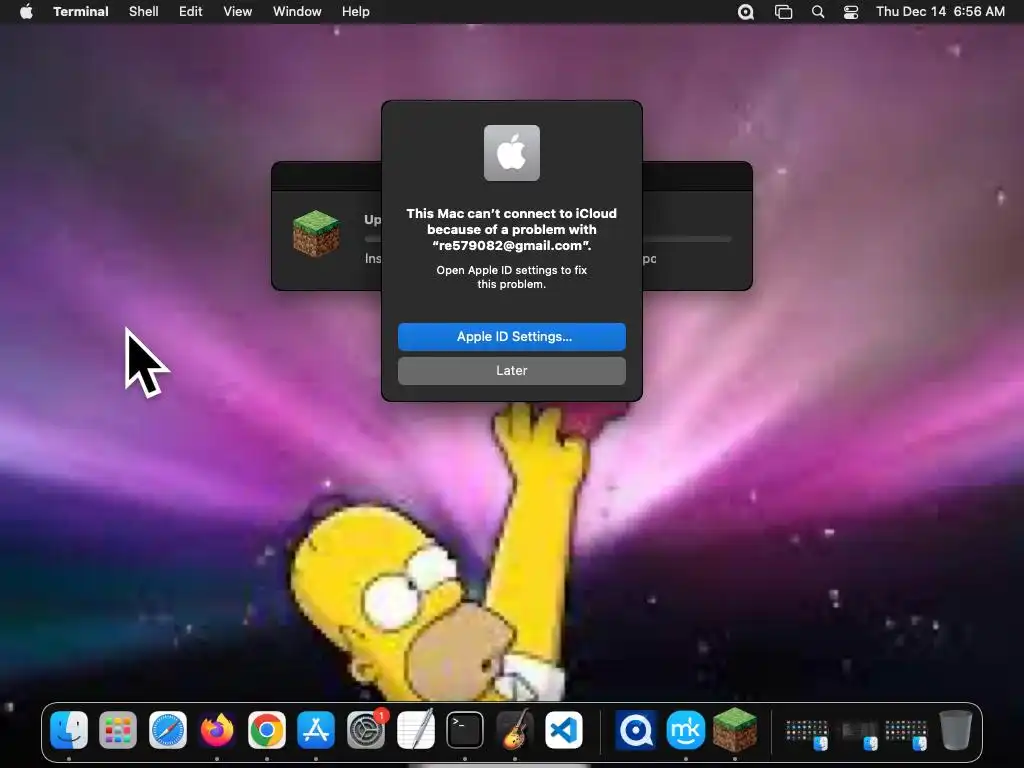Open the App Store Dock icon

coord(316,729)
